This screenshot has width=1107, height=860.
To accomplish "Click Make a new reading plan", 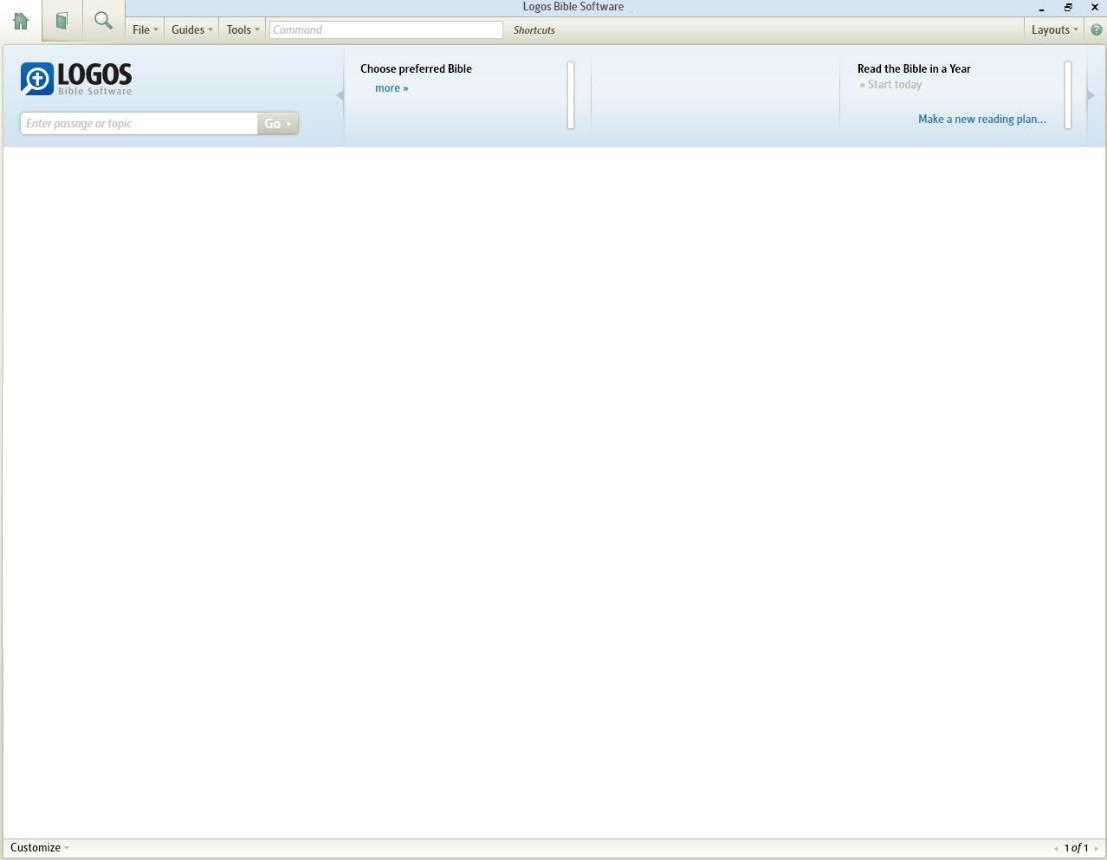I will (981, 118).
